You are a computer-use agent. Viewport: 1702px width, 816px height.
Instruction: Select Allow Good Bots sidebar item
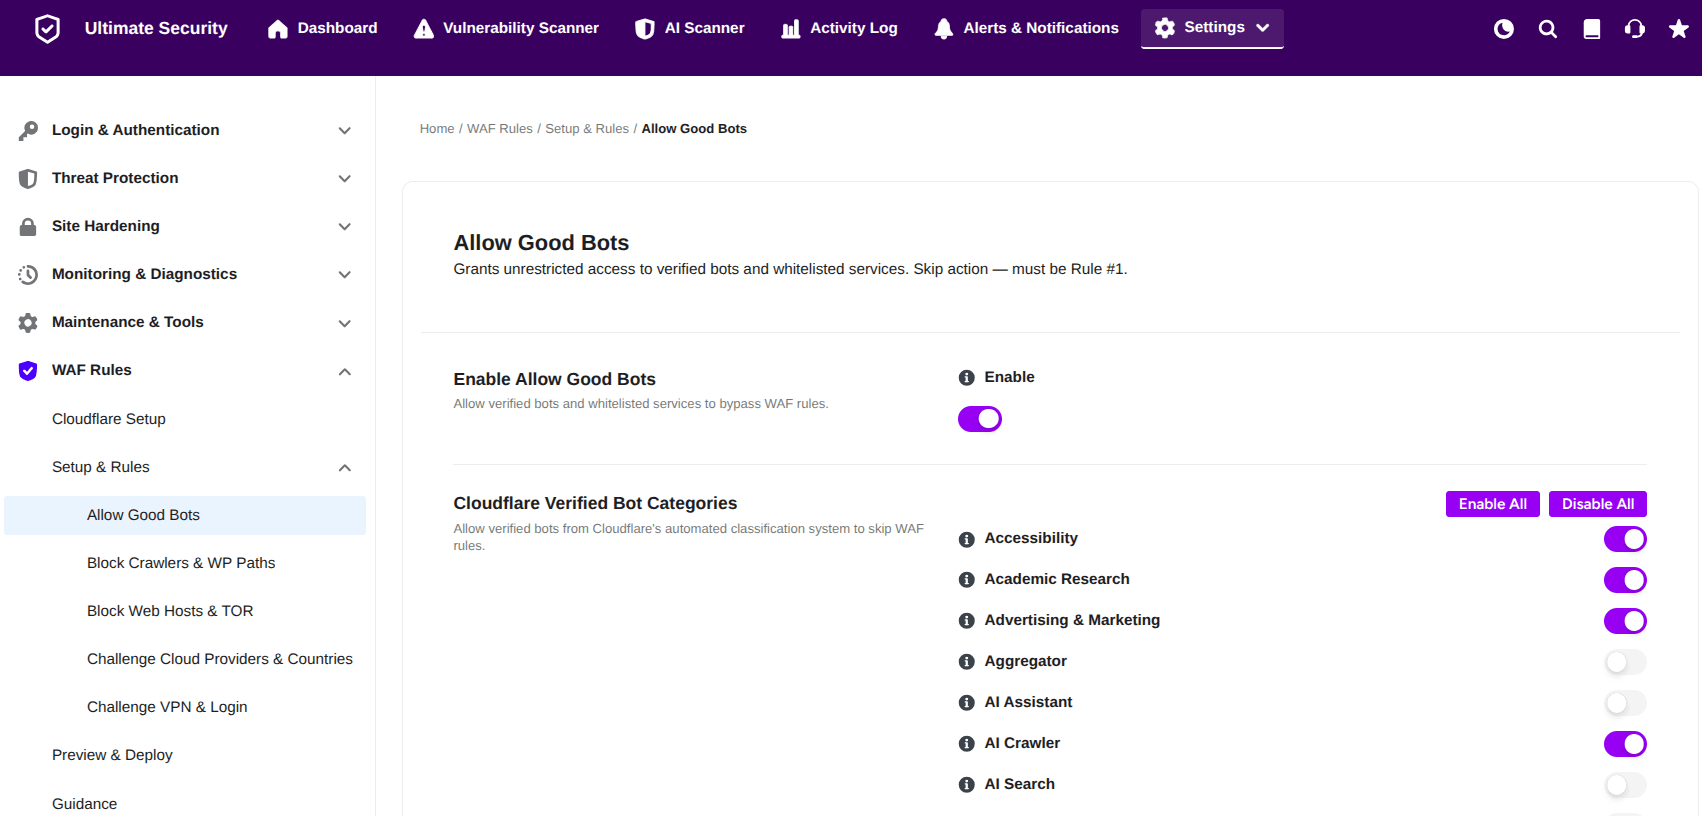[x=185, y=515]
